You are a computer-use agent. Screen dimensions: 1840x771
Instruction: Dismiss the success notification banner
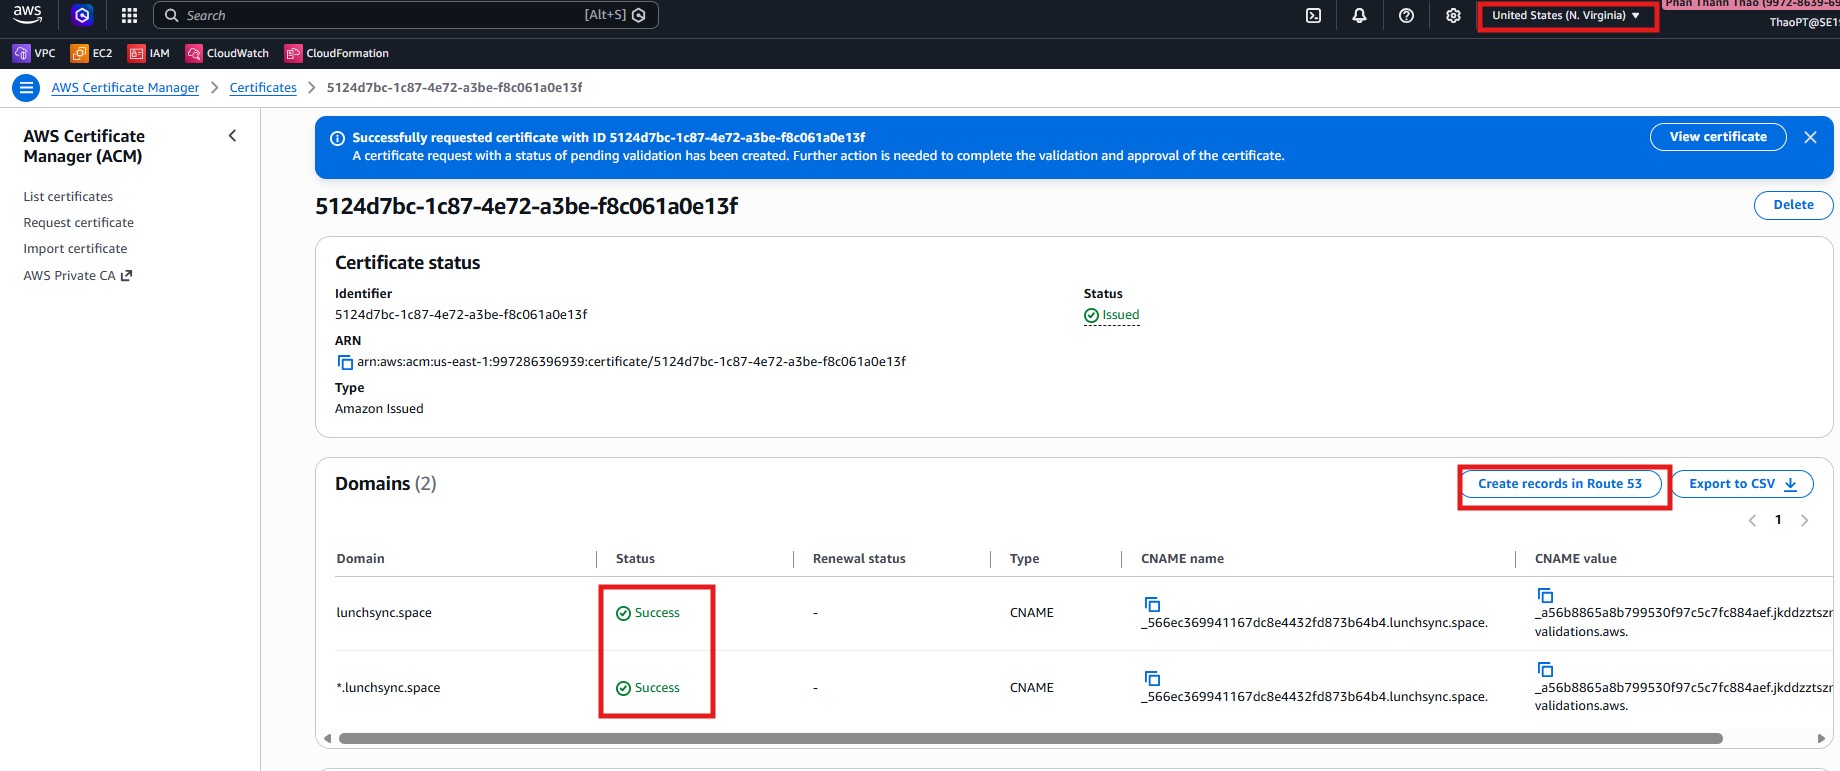[x=1810, y=138]
